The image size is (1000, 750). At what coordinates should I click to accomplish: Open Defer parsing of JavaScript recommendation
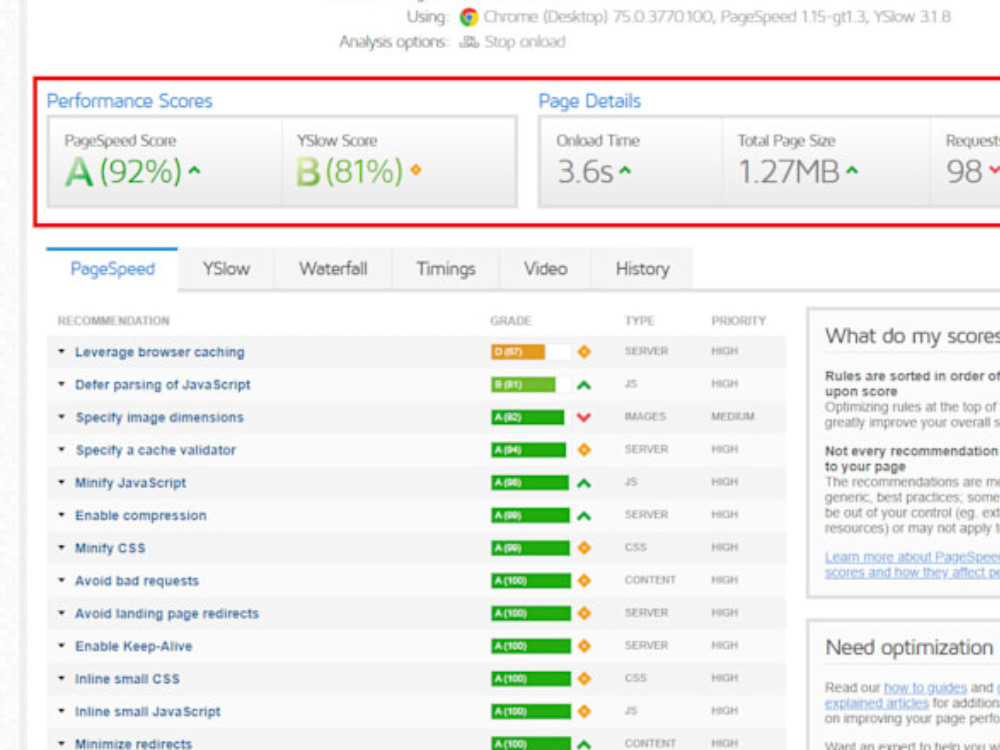tap(163, 385)
